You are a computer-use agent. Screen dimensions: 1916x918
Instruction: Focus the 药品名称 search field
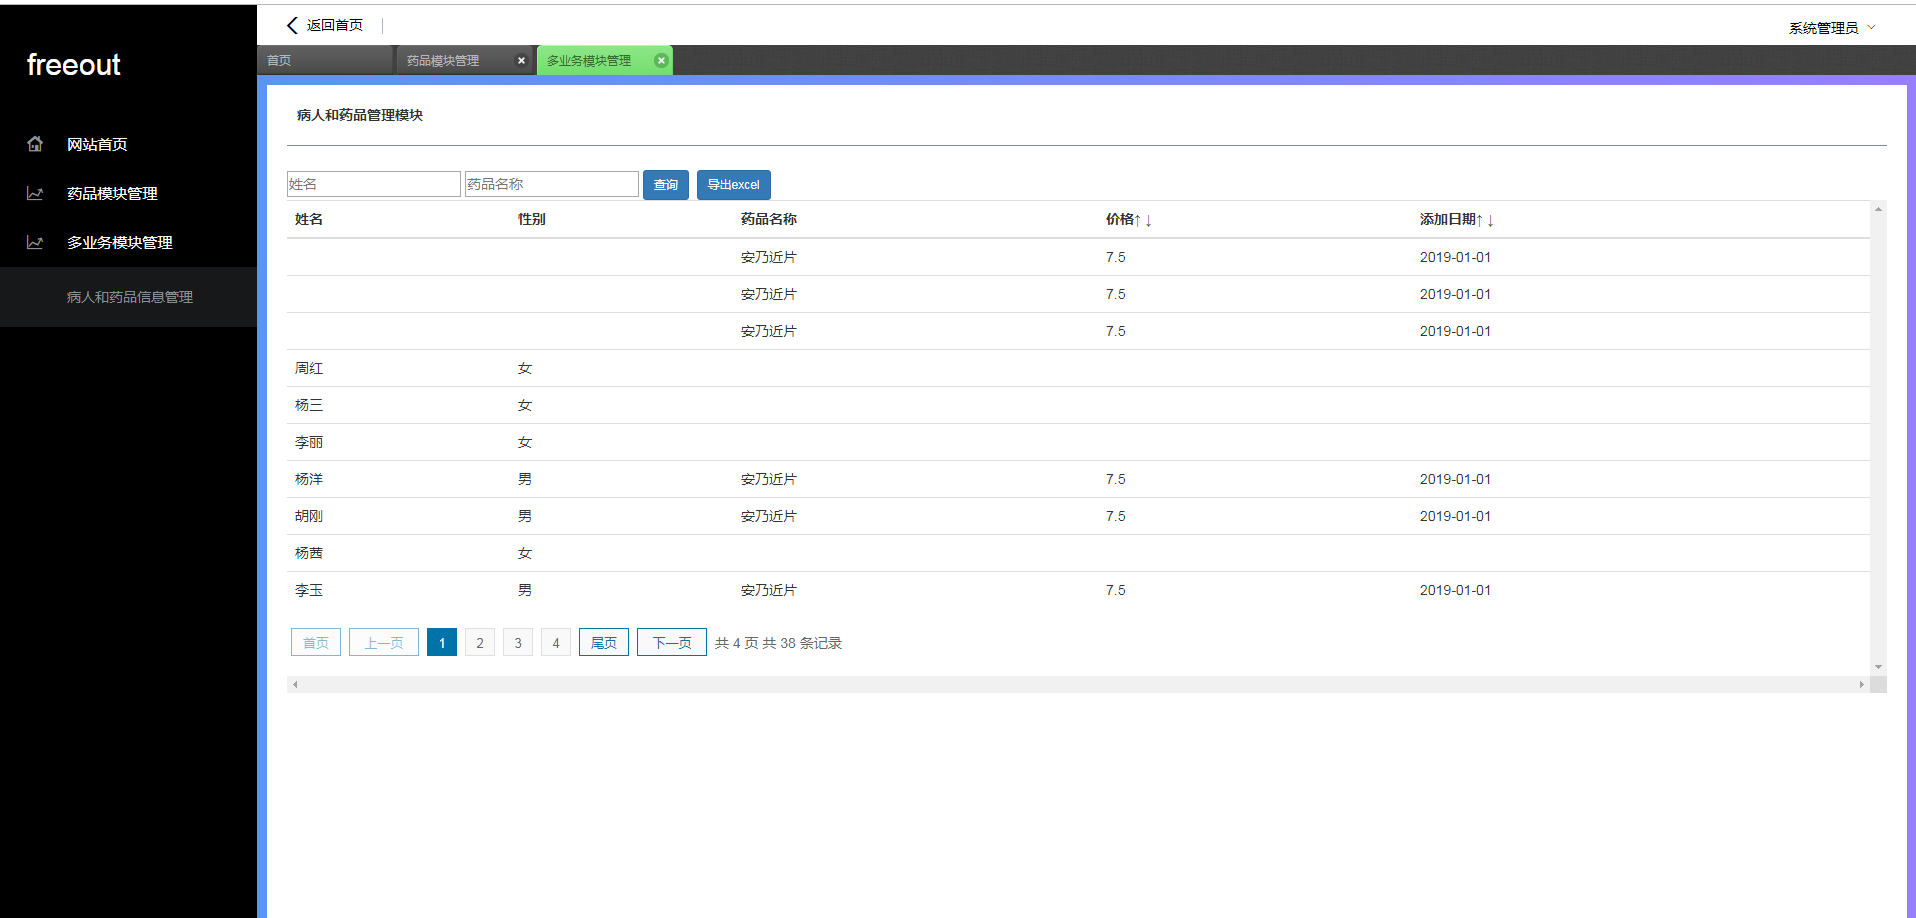pos(552,184)
